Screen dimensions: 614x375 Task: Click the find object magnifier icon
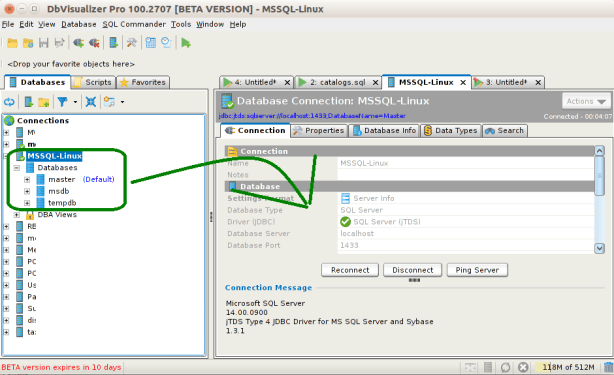(x=109, y=102)
